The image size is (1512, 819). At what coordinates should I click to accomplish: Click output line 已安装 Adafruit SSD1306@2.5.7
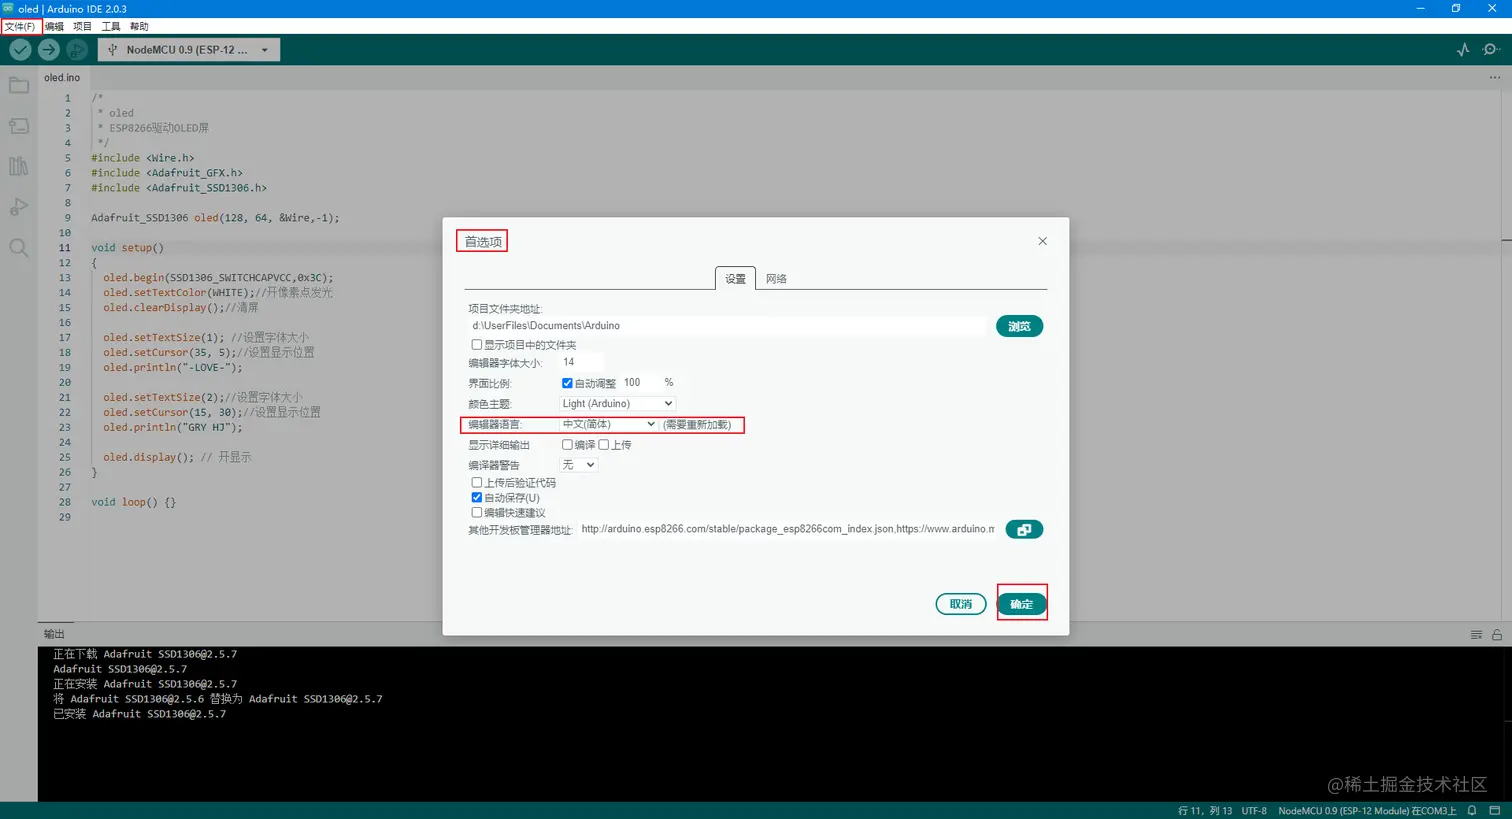[x=139, y=714]
